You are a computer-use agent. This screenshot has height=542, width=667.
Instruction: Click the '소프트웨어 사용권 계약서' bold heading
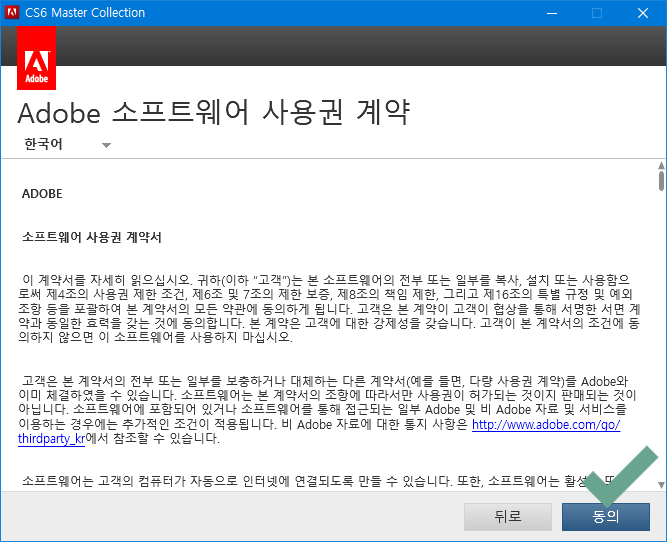(x=92, y=237)
